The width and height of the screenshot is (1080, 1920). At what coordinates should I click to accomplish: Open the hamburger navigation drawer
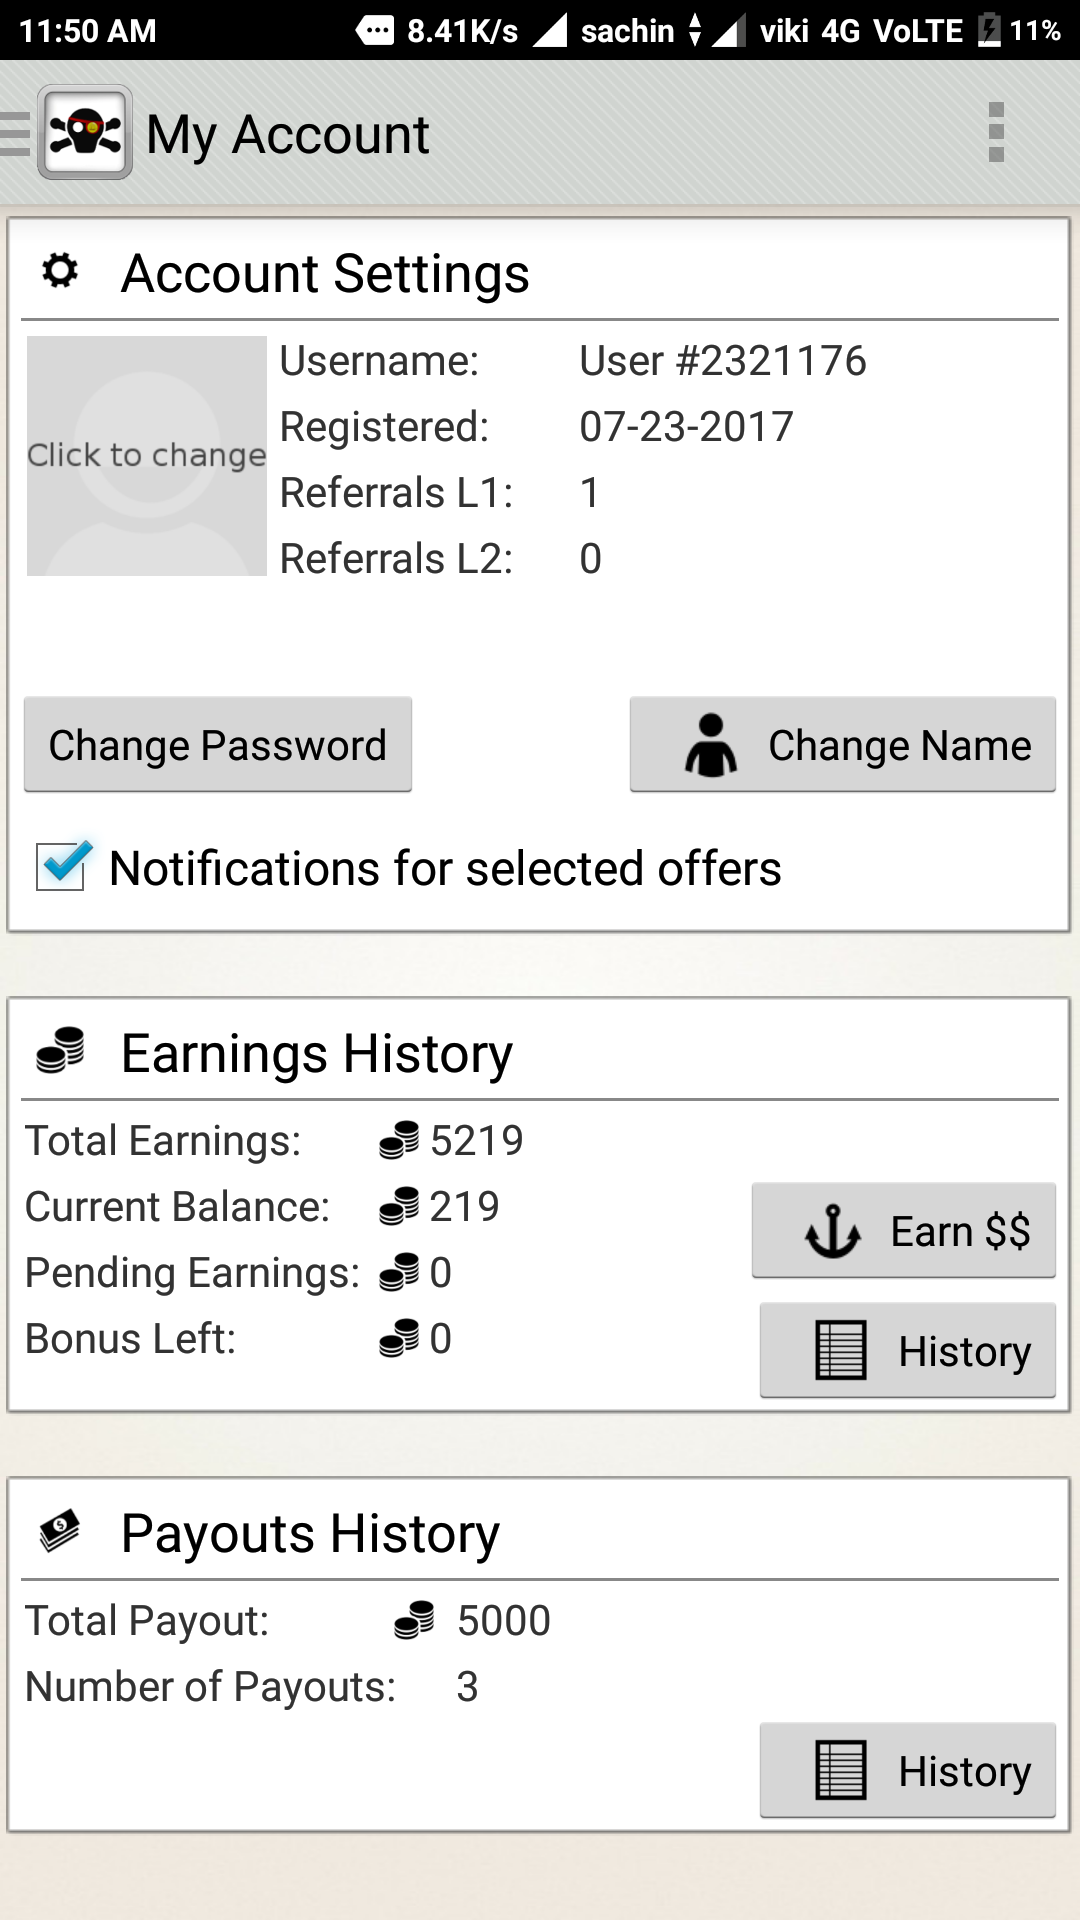(15, 134)
